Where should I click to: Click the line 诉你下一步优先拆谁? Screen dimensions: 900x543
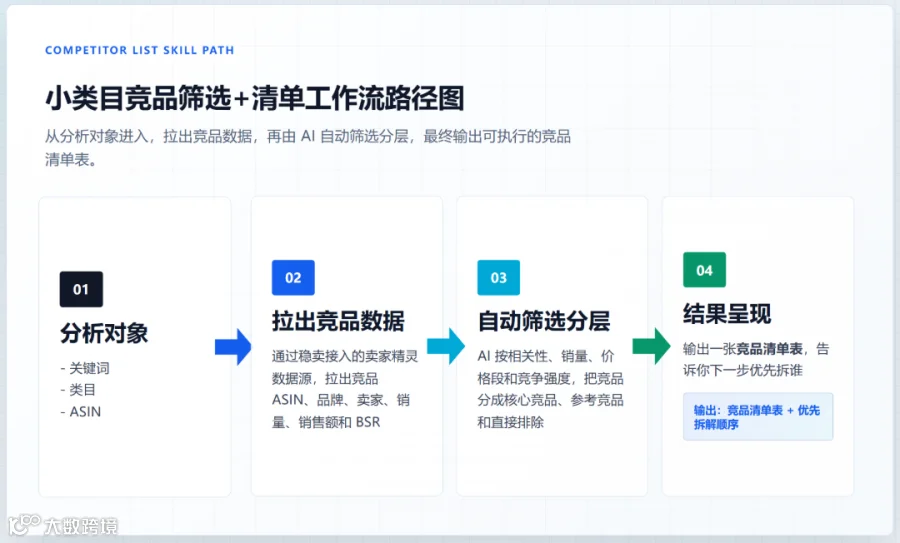743,370
